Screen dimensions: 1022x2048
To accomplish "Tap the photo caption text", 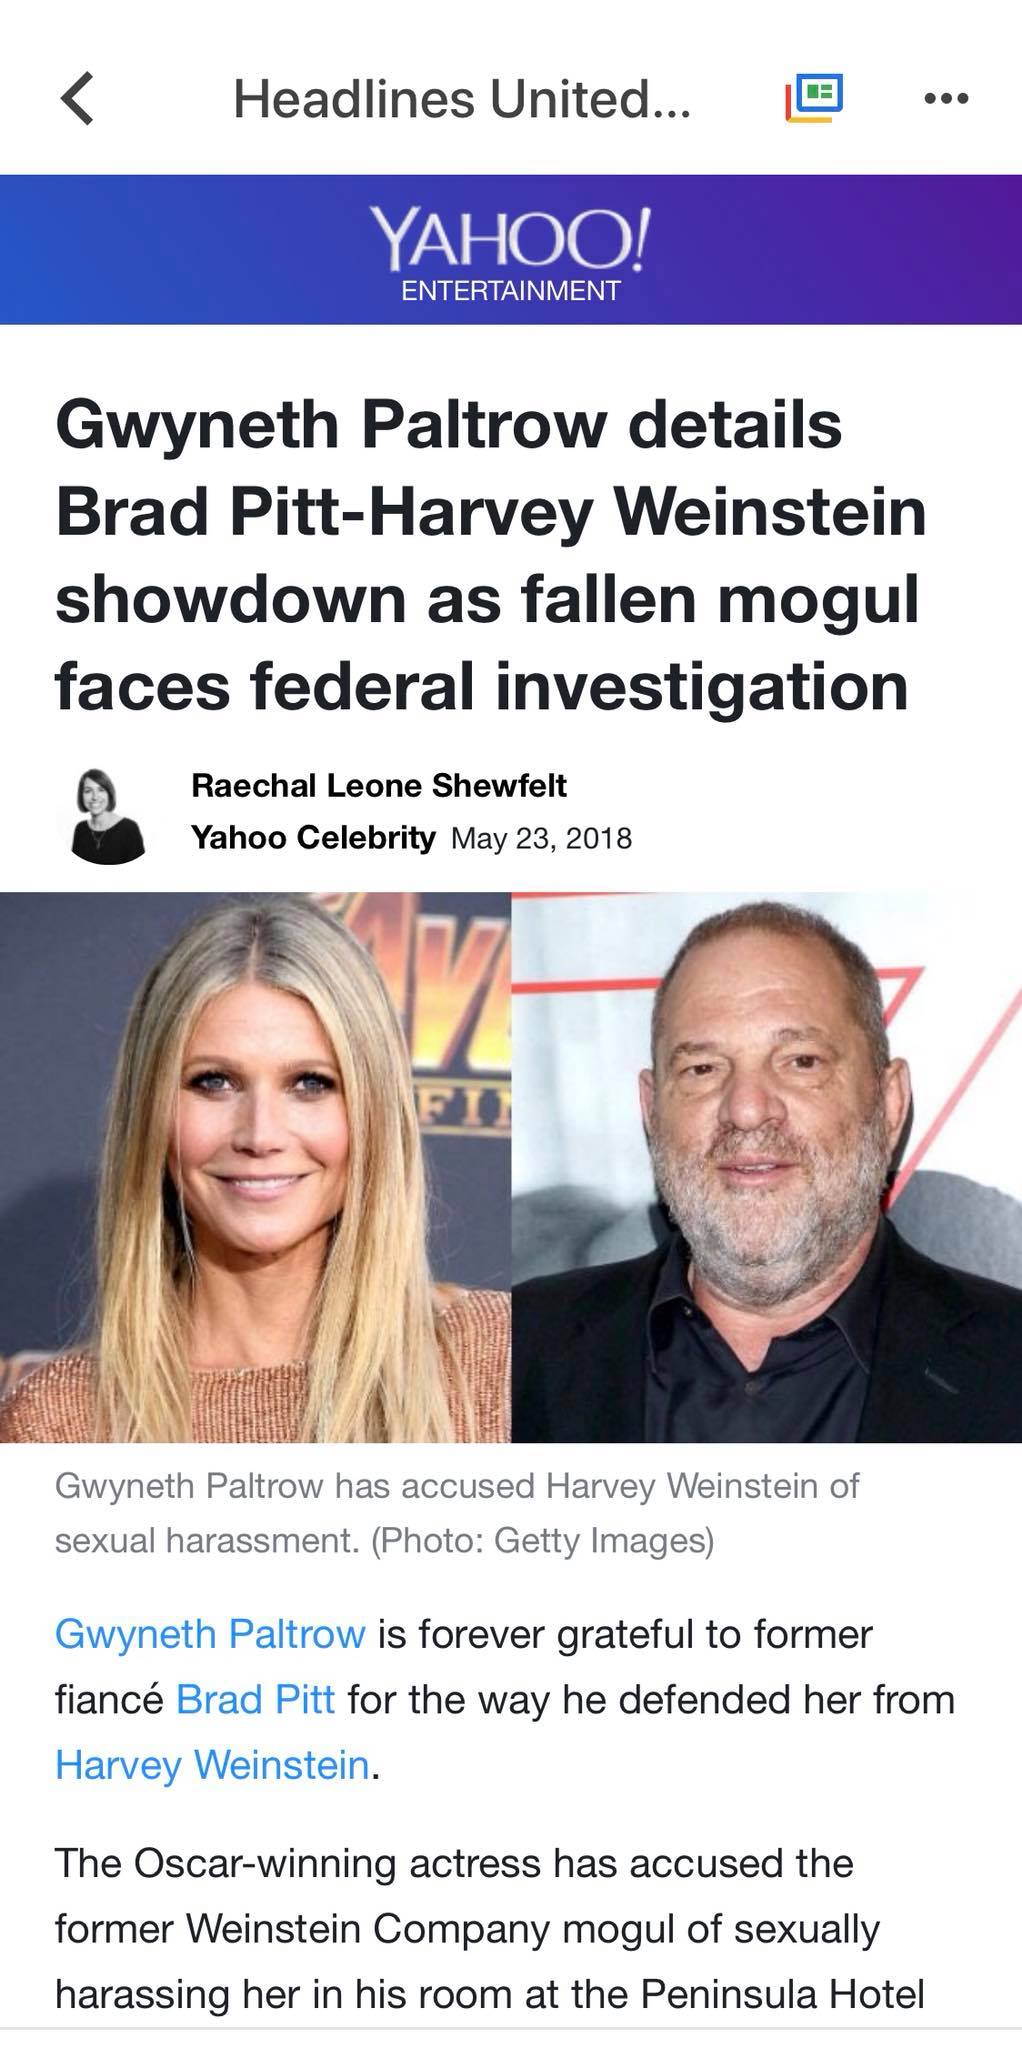I will click(457, 1512).
